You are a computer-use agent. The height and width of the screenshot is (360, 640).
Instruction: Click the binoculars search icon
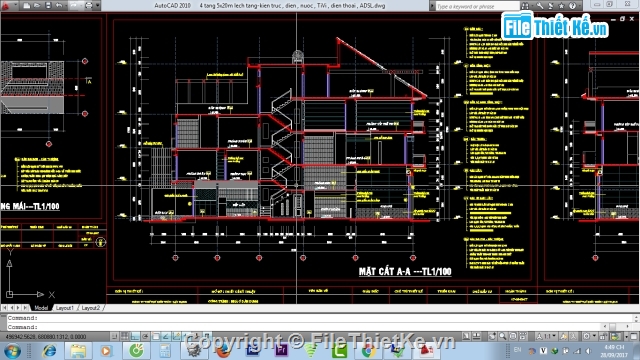(525, 6)
